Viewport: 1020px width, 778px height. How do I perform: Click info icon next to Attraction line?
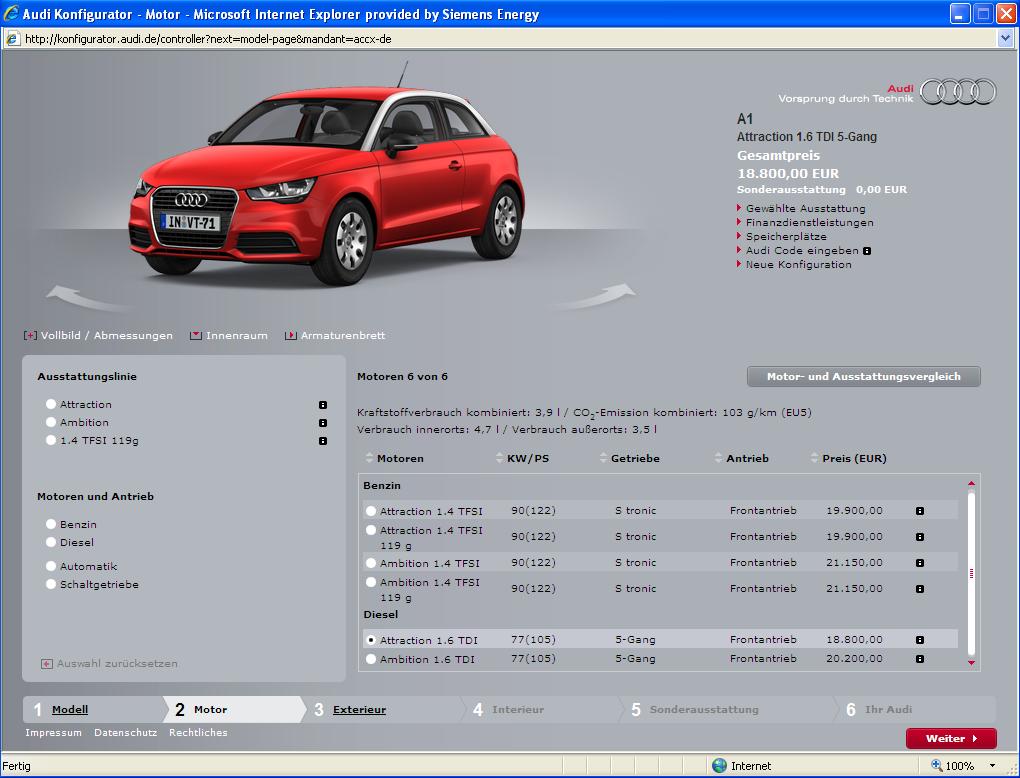pyautogui.click(x=323, y=405)
